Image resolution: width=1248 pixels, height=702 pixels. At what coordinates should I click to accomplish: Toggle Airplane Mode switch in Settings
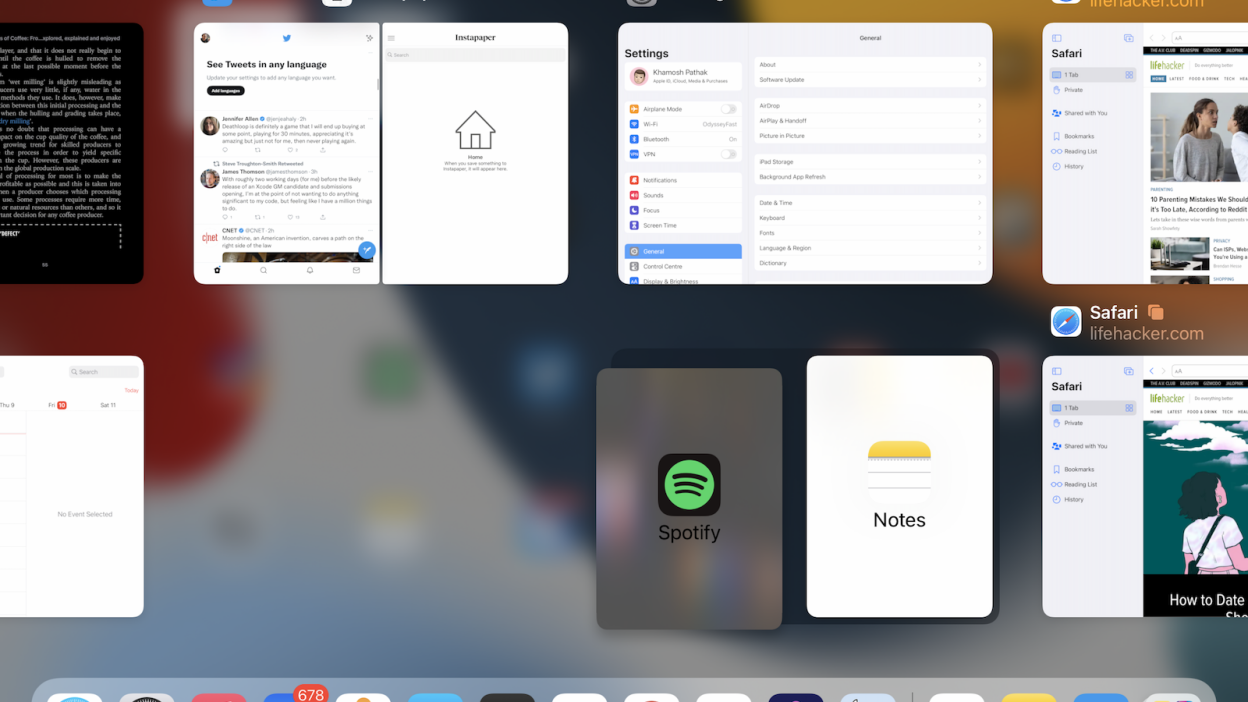click(729, 109)
